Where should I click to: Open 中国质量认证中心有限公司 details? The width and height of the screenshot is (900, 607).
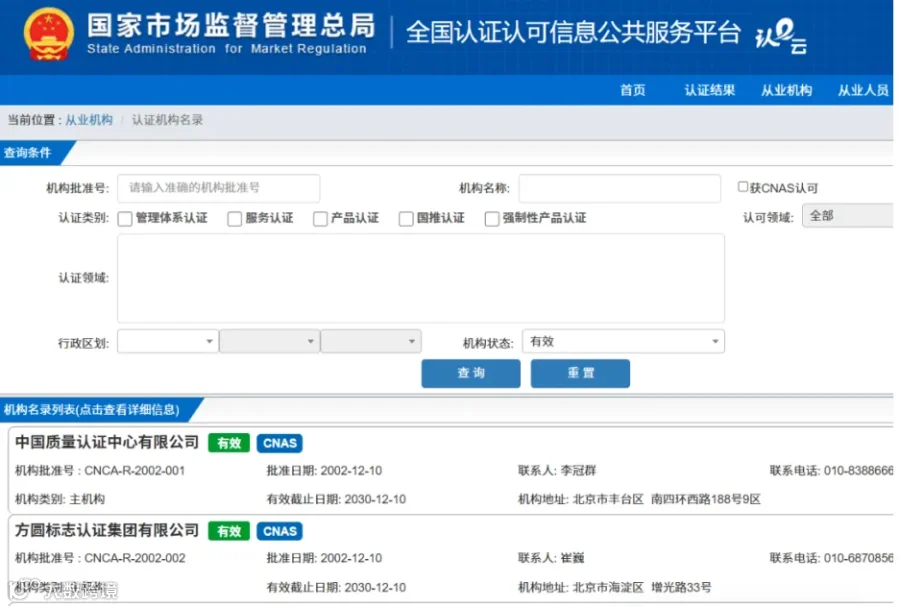[107, 442]
